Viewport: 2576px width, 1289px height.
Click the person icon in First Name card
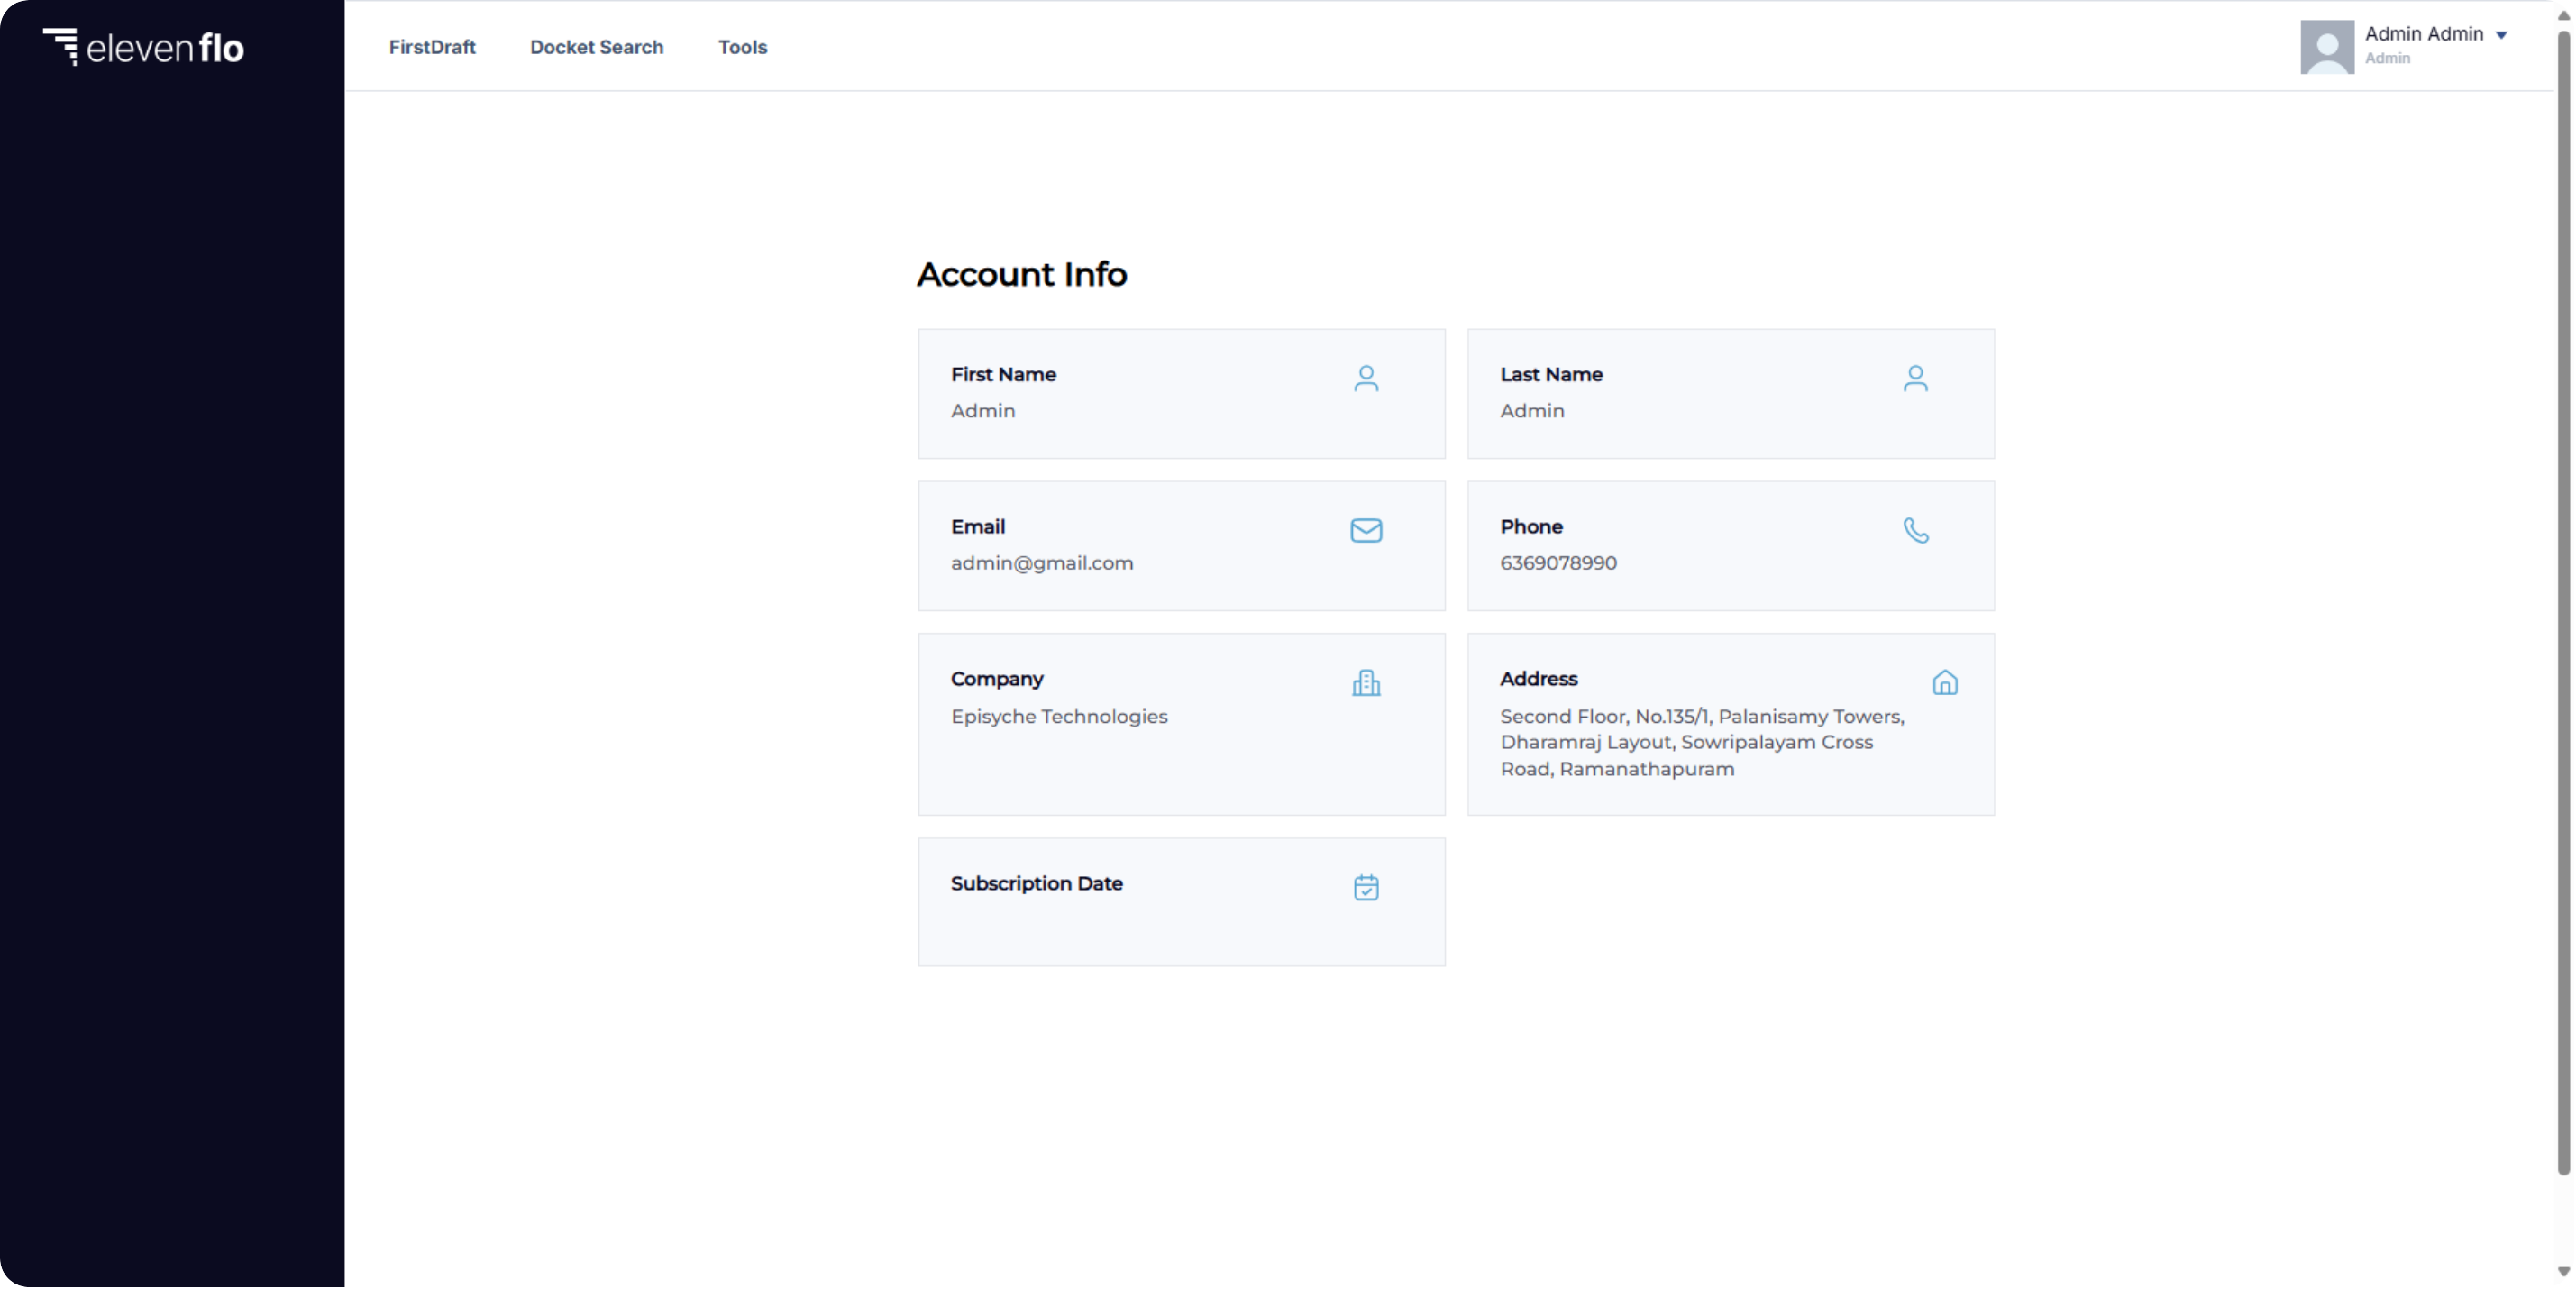(x=1366, y=378)
